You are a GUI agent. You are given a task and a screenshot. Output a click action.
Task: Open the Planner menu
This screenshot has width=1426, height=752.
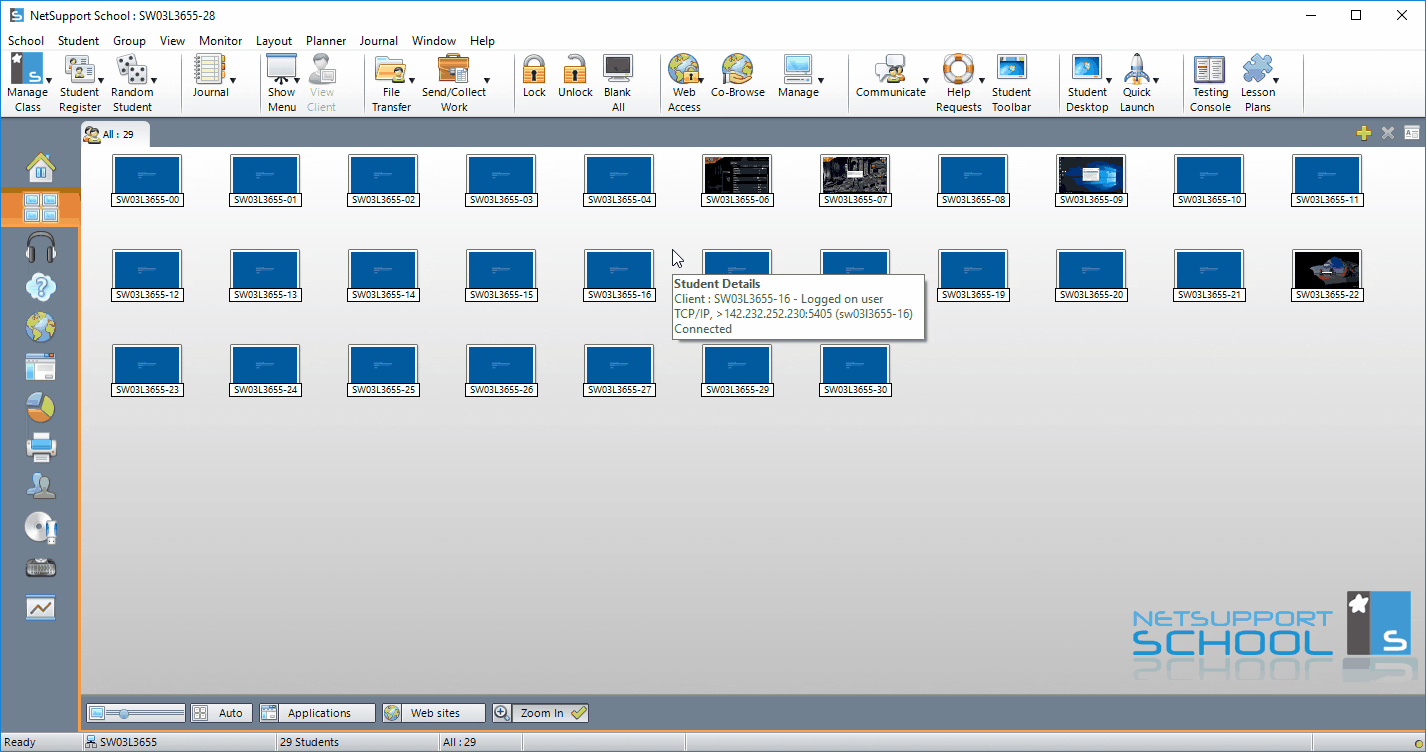(x=326, y=41)
